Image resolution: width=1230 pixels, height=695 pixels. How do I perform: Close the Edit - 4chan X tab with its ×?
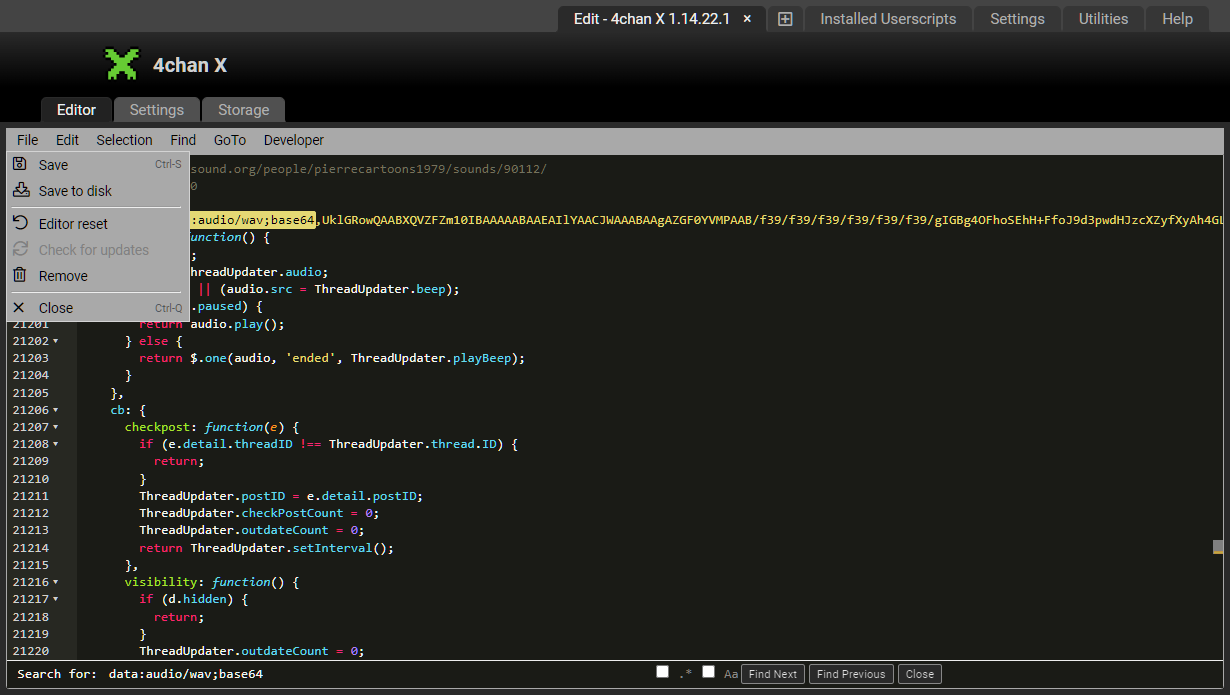click(747, 19)
